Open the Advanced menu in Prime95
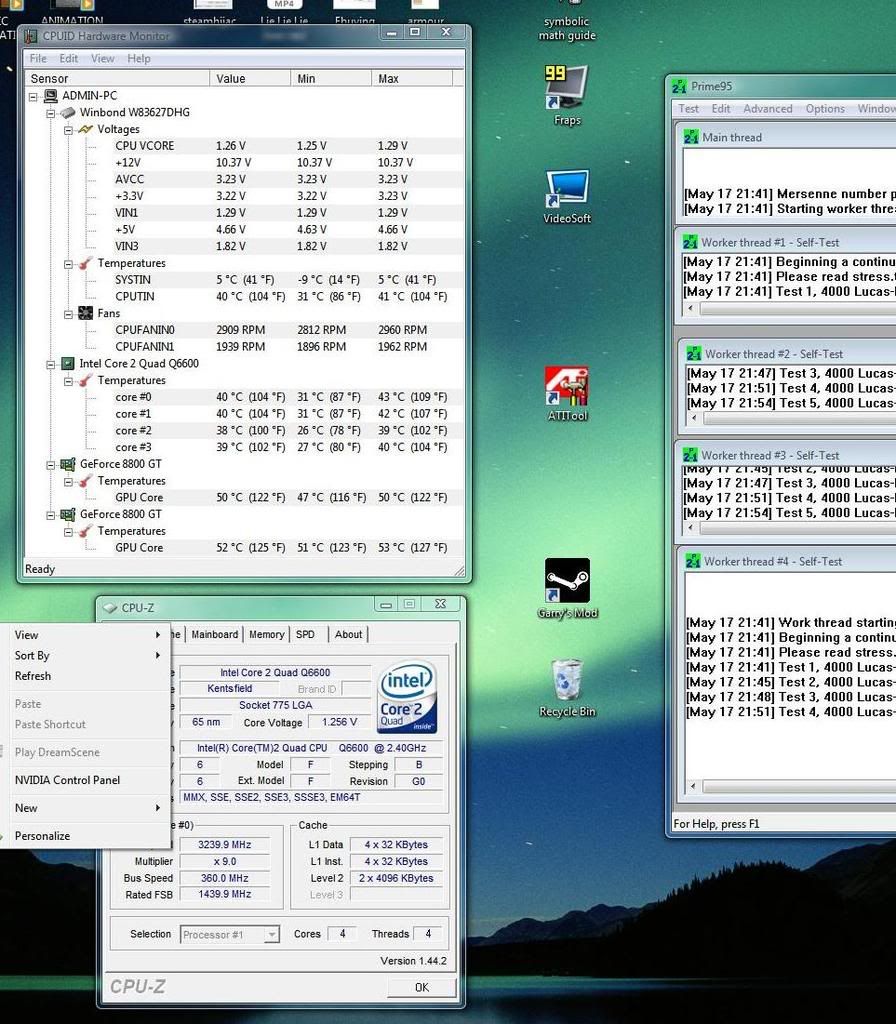The width and height of the screenshot is (896, 1024). [x=767, y=109]
